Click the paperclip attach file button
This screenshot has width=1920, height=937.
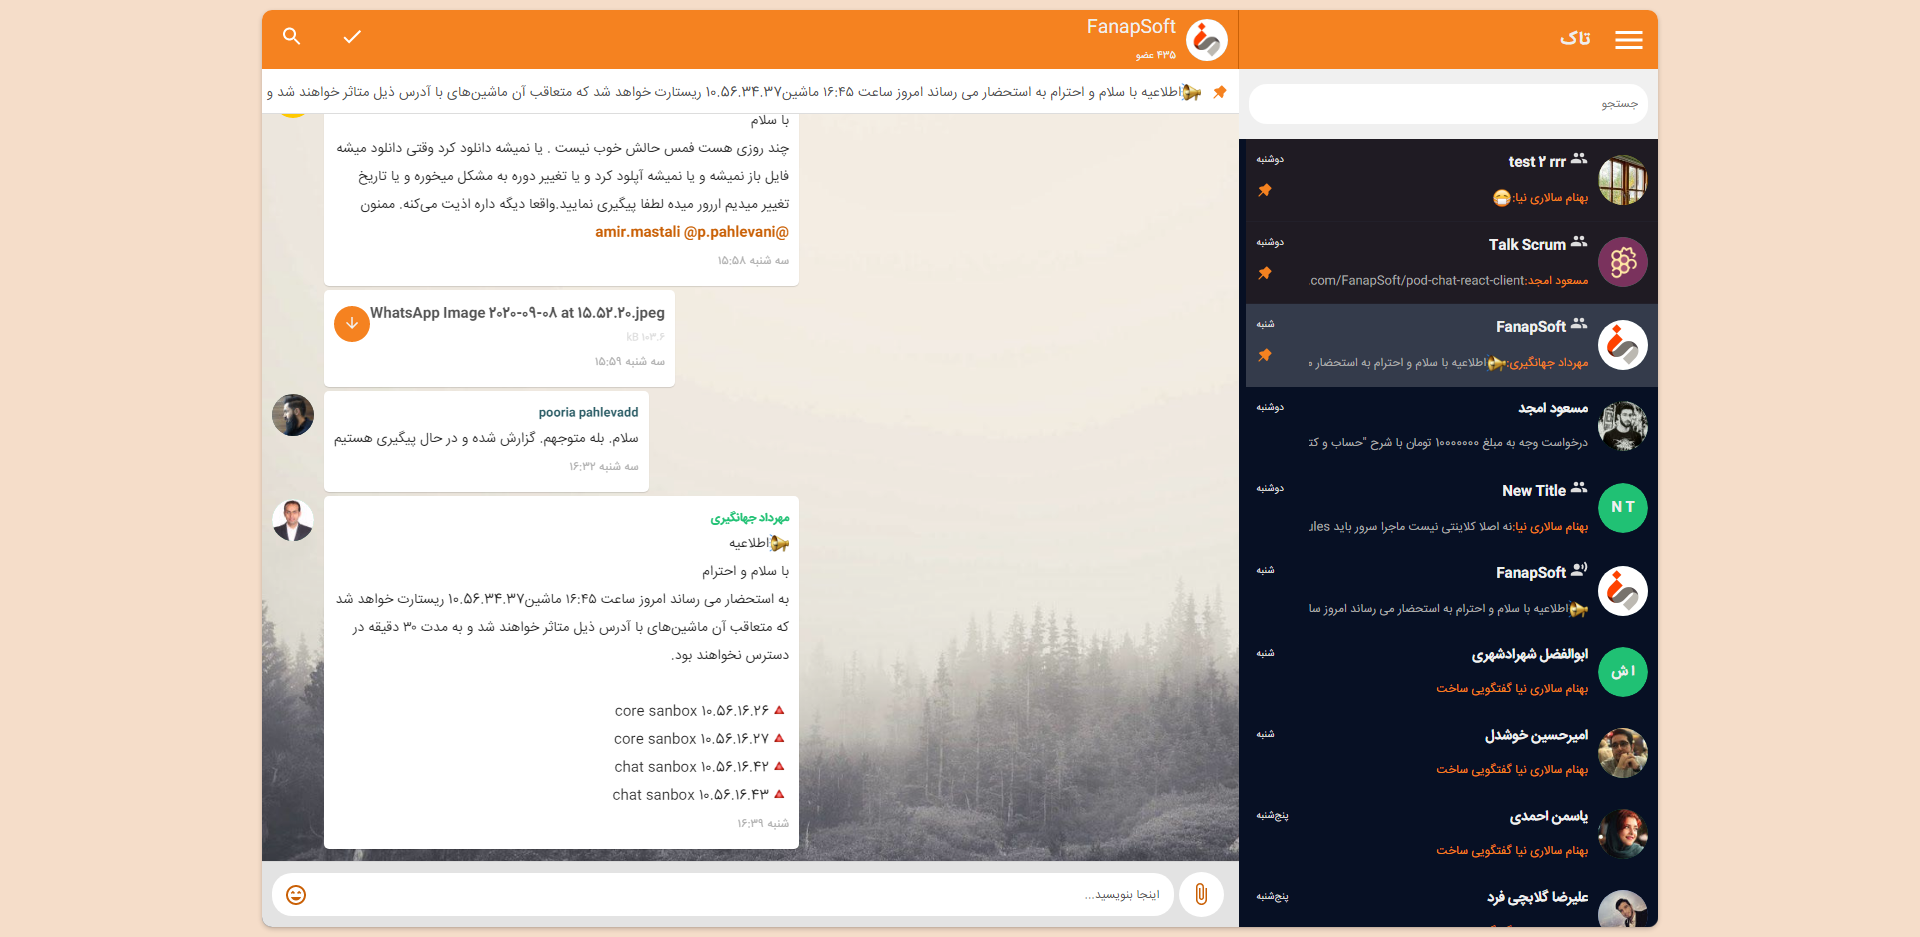(x=1201, y=894)
